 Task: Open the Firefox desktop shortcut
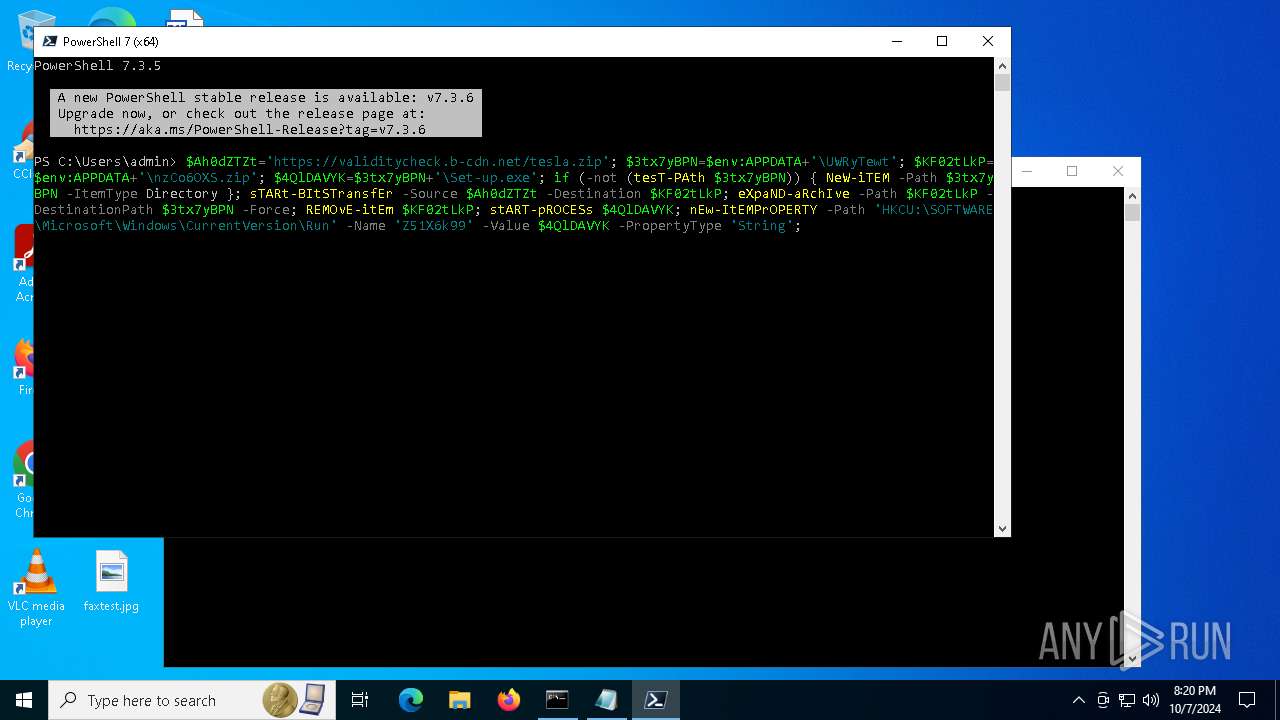point(24,368)
